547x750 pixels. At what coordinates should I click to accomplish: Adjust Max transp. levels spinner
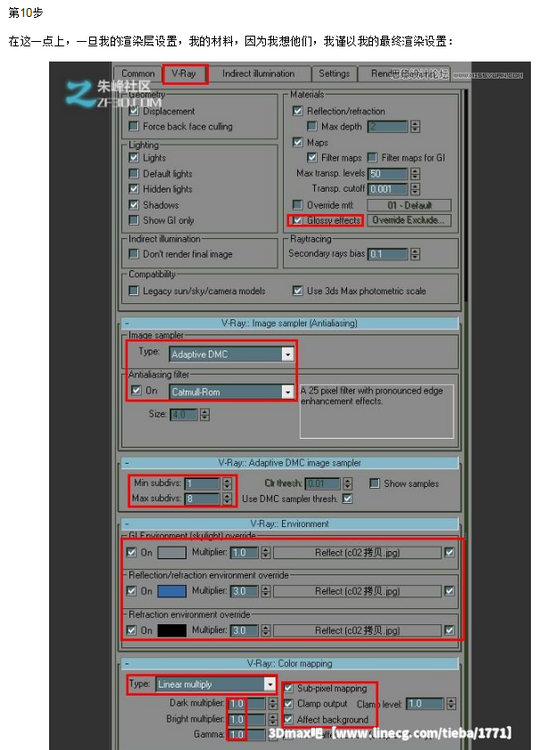tap(415, 173)
